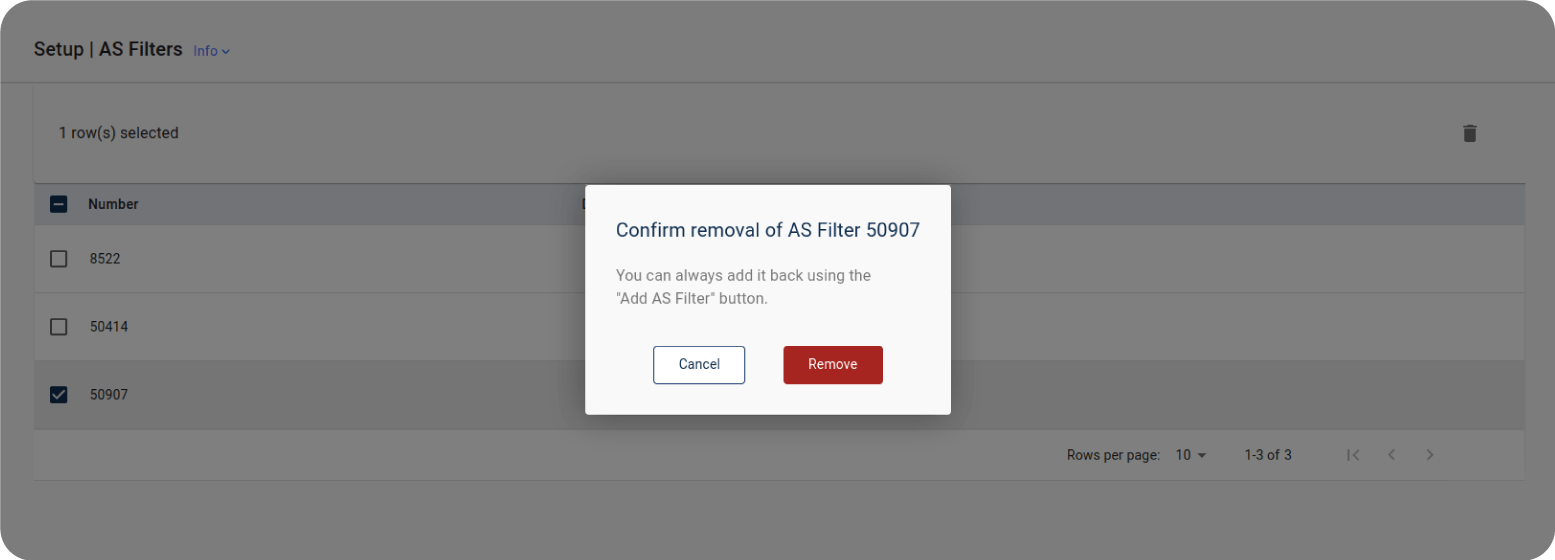1555x560 pixels.
Task: Select the checkbox for row 50414
Action: (59, 327)
